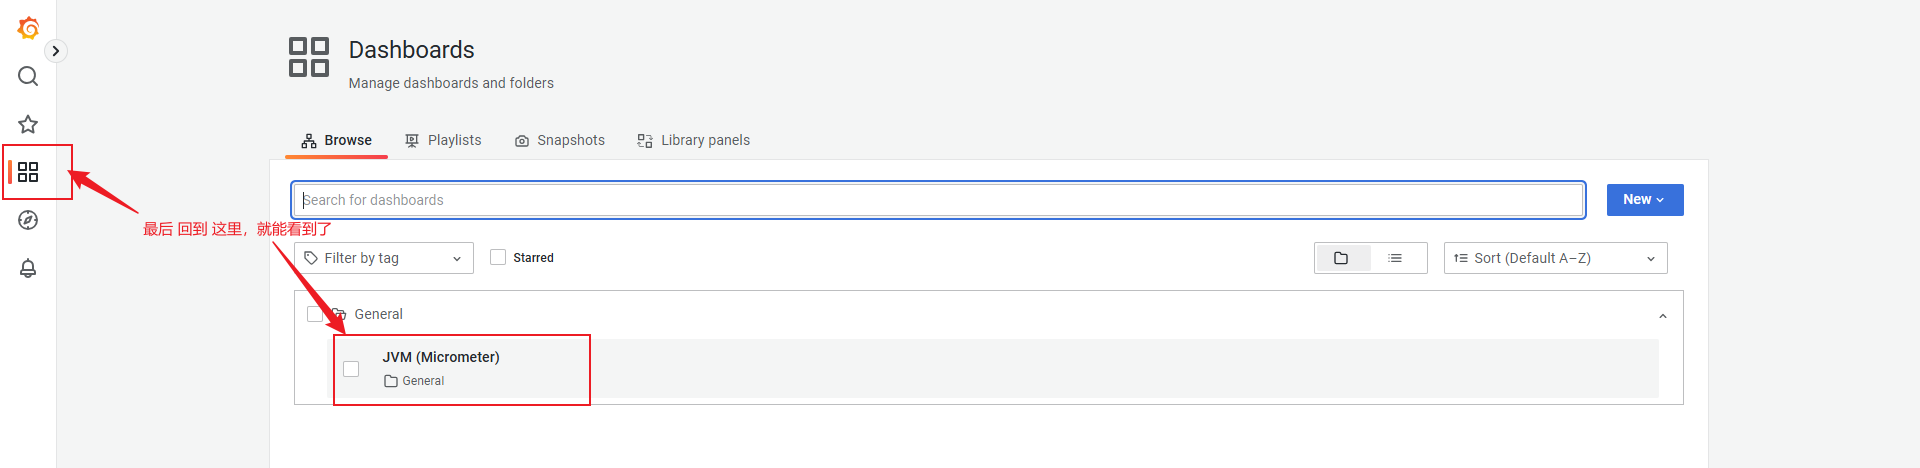Open the Explore compass icon
The image size is (1920, 468).
click(x=28, y=220)
